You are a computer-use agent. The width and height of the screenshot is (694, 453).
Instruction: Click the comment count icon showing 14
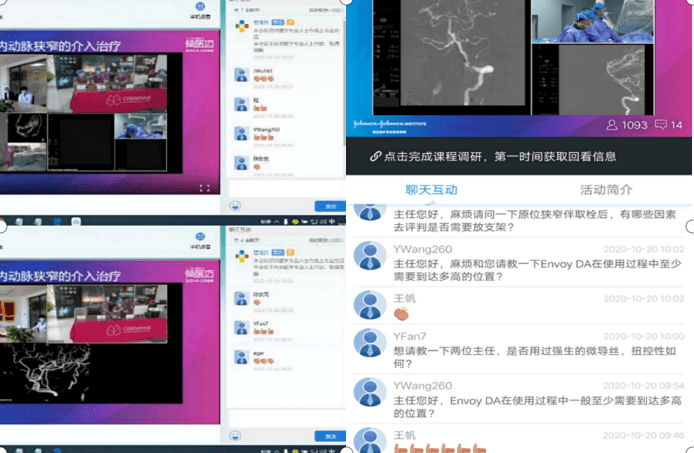tap(661, 125)
